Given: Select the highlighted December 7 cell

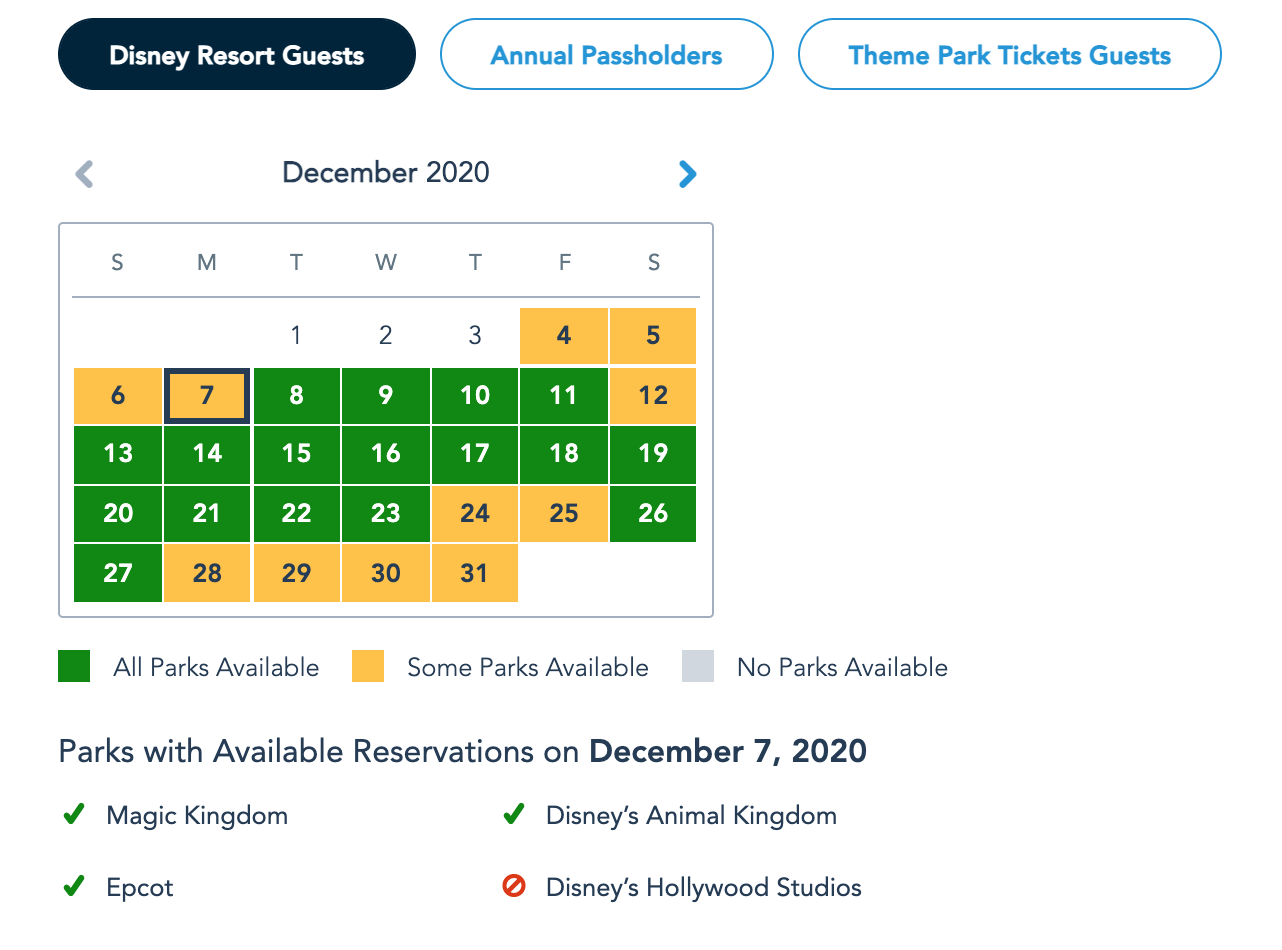Looking at the screenshot, I should [x=207, y=395].
